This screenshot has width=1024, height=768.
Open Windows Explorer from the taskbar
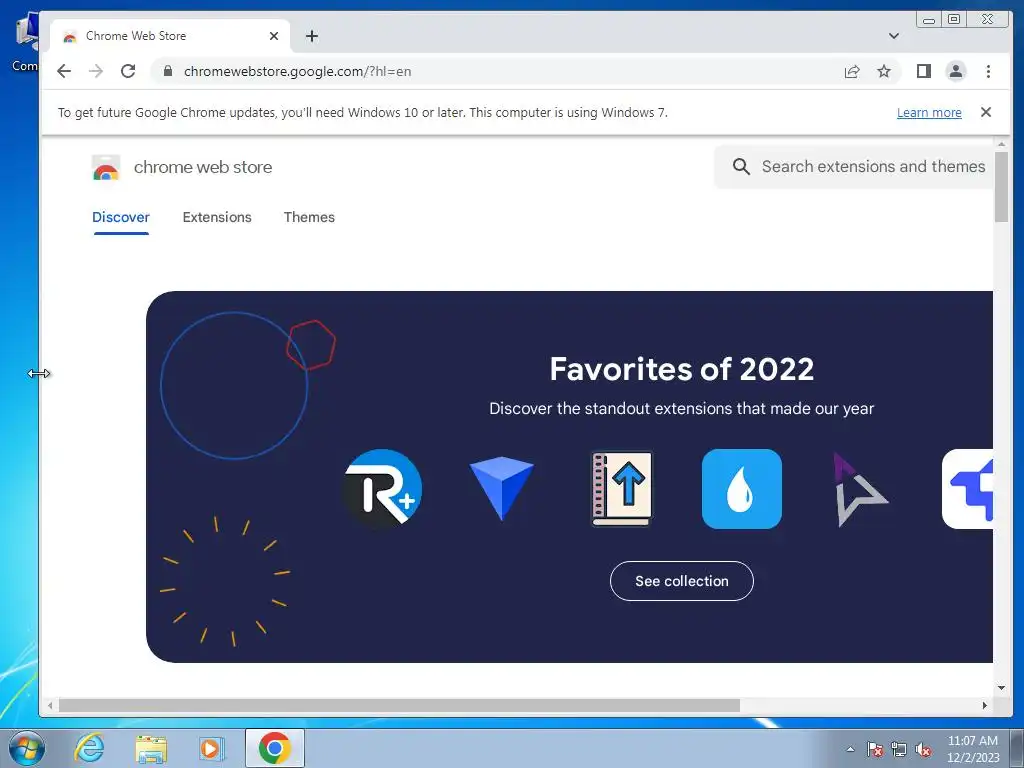click(x=151, y=748)
